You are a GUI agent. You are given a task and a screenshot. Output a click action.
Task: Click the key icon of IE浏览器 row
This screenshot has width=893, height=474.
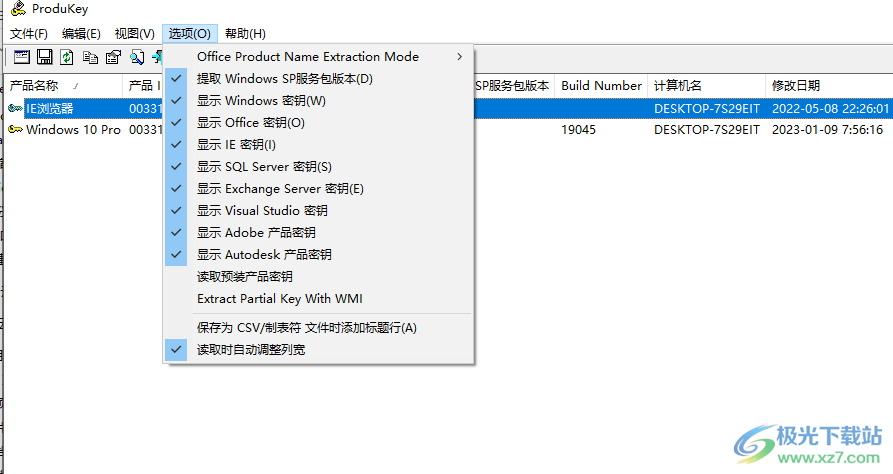pyautogui.click(x=15, y=108)
